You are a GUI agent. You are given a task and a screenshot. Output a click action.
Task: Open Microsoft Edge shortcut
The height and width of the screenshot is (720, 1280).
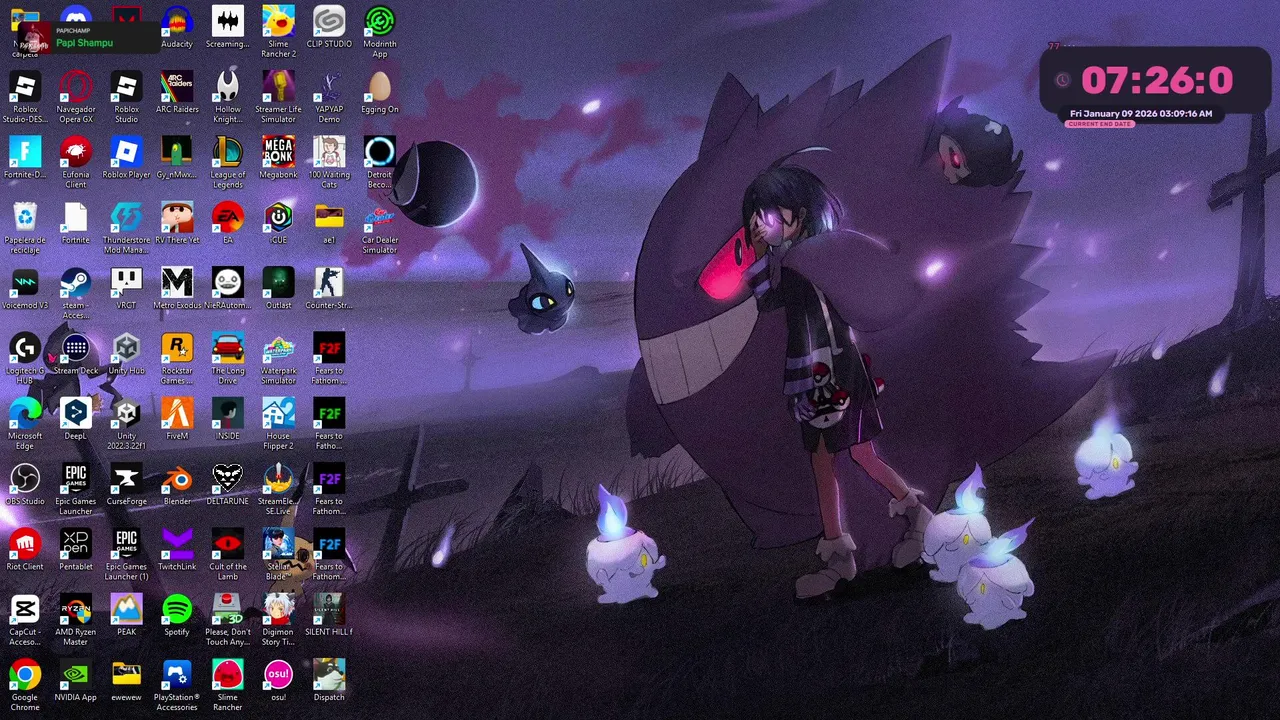(25, 413)
